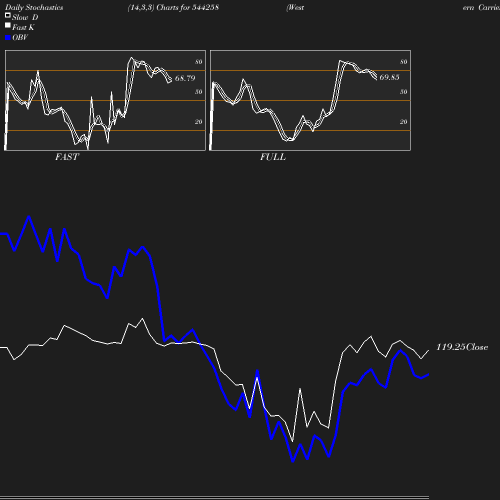Select the 'Fast K' legend label
Image resolution: width=500 pixels, height=500 pixels.
coord(23,27)
